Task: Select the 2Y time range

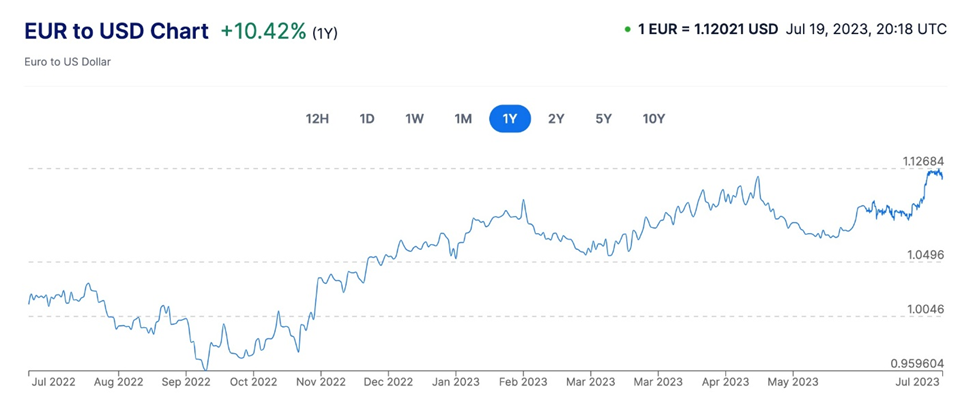Action: click(x=557, y=119)
